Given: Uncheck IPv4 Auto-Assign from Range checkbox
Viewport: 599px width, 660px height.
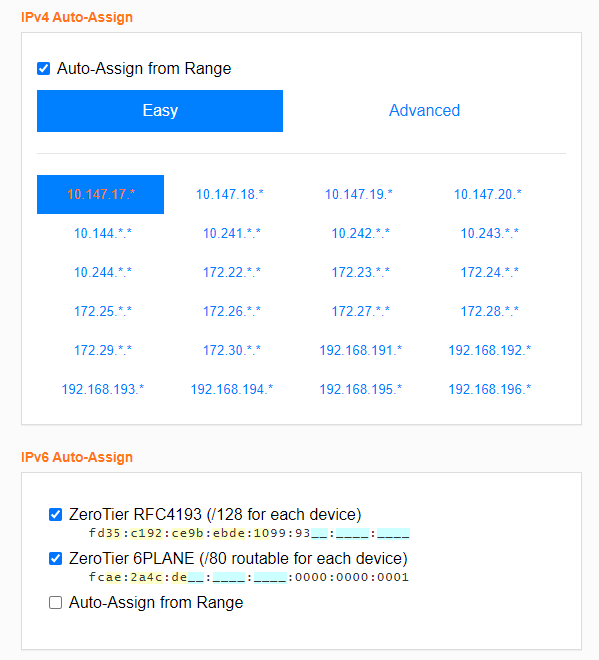Looking at the screenshot, I should (x=44, y=69).
